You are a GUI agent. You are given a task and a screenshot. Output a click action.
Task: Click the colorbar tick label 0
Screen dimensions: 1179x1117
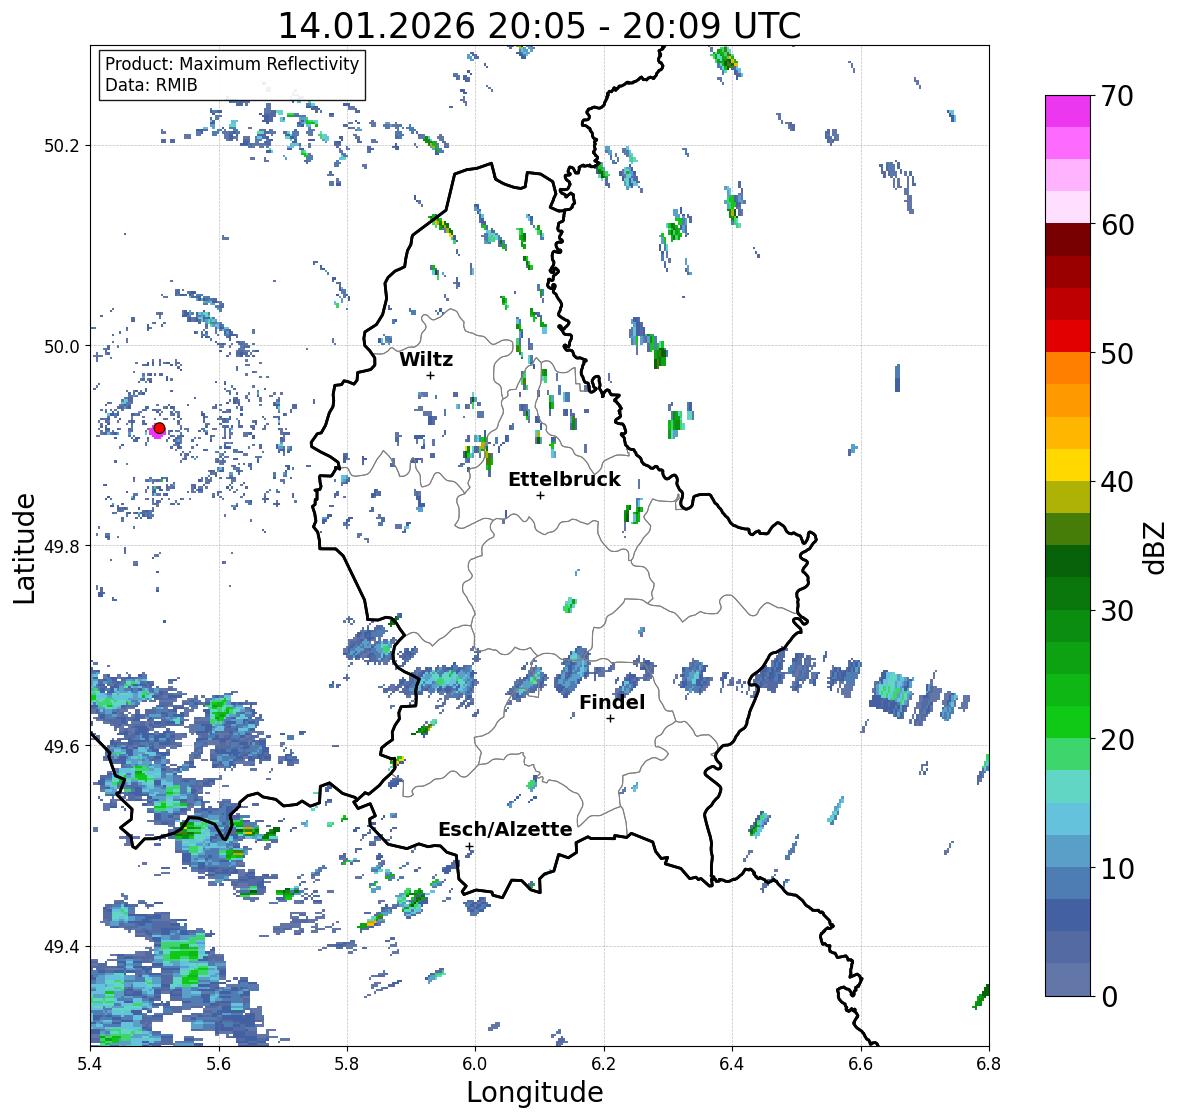(1109, 997)
